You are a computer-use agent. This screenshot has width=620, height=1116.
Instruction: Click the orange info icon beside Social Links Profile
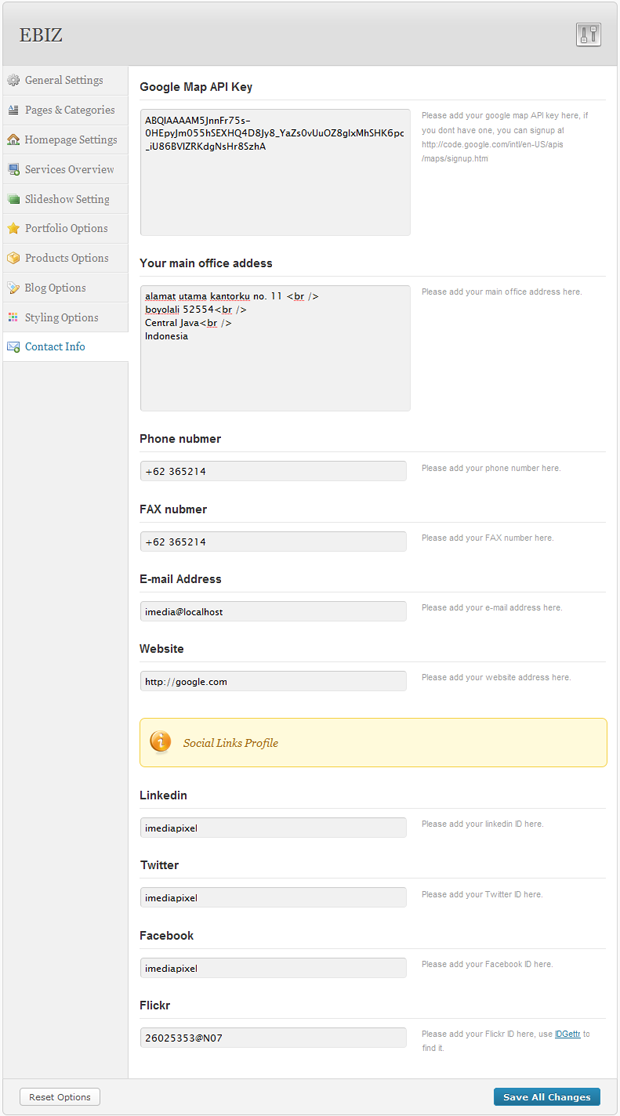(160, 742)
